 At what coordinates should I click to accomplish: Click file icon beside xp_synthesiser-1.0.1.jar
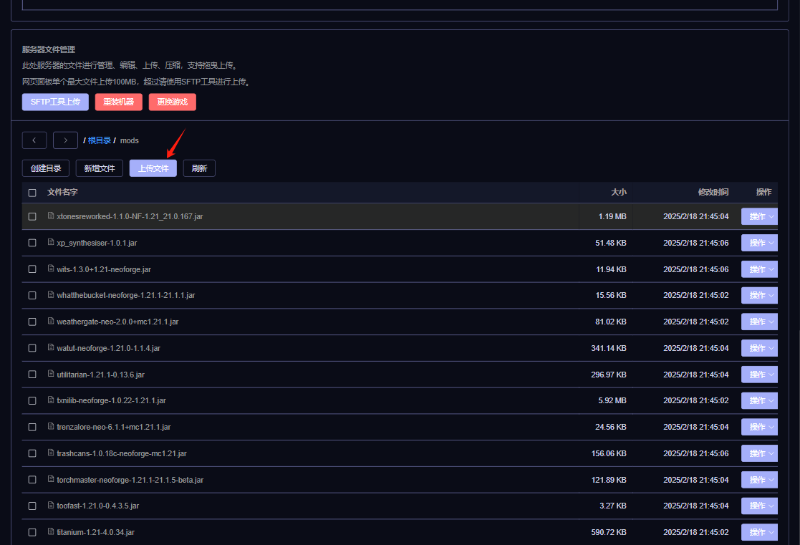point(51,243)
